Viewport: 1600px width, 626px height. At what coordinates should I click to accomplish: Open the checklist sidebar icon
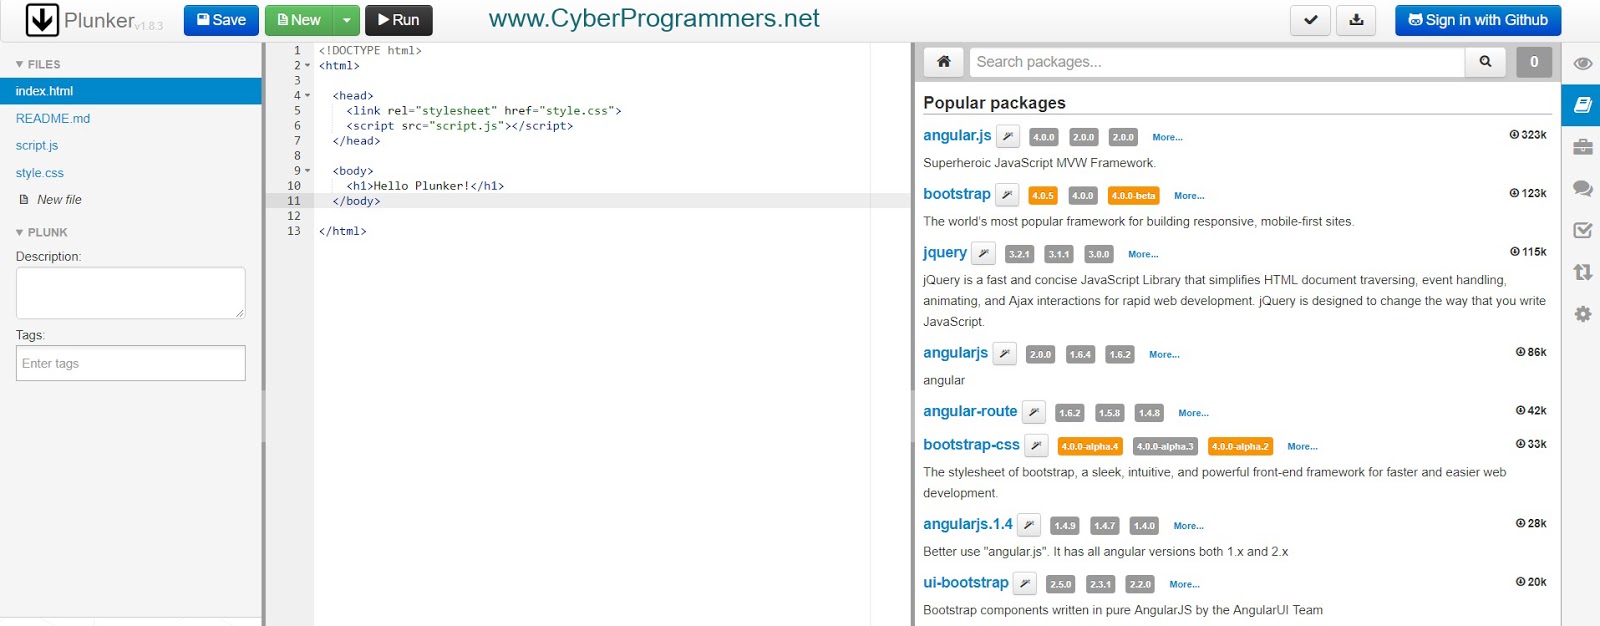tap(1582, 230)
